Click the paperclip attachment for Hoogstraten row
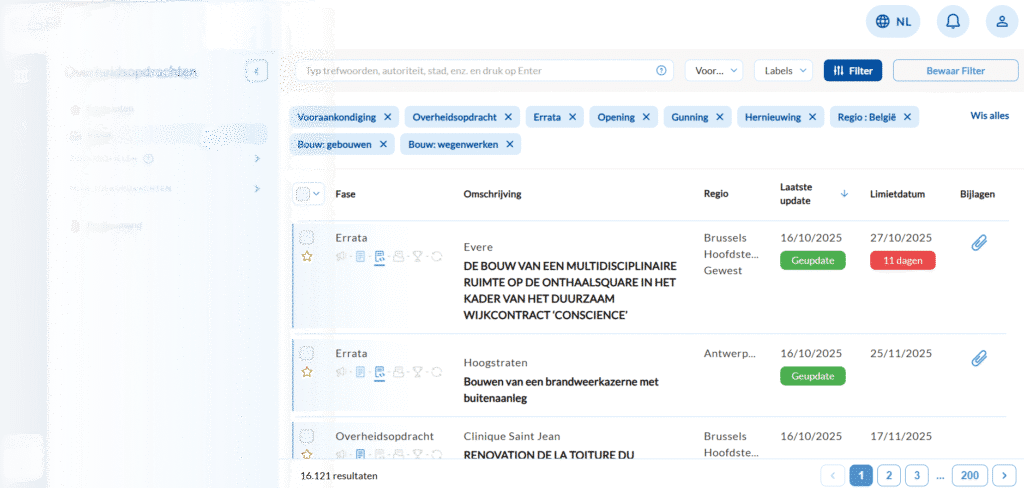Screen dimensions: 1024x488 pos(979,358)
